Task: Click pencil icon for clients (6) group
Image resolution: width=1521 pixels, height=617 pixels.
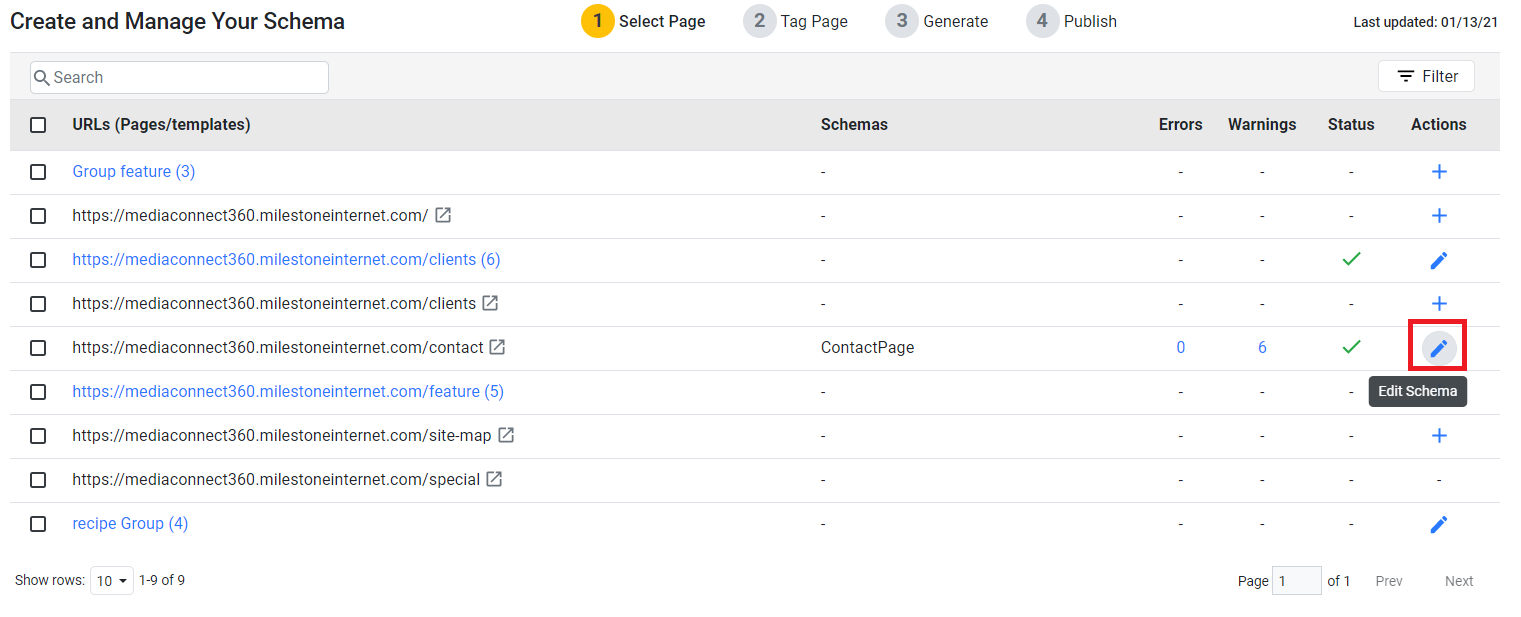Action: (1439, 260)
